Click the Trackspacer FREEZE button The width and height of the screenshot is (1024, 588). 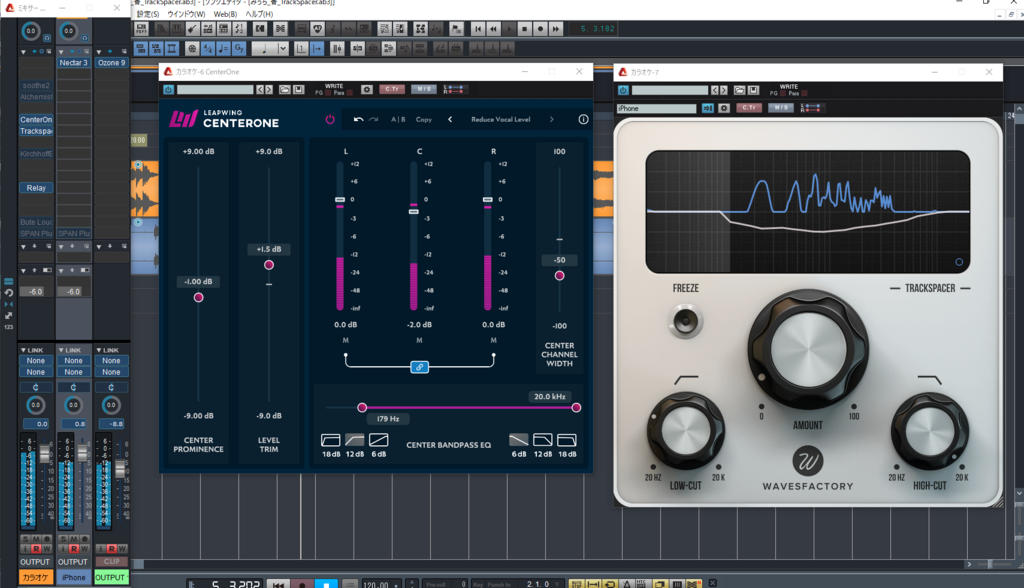coord(686,321)
